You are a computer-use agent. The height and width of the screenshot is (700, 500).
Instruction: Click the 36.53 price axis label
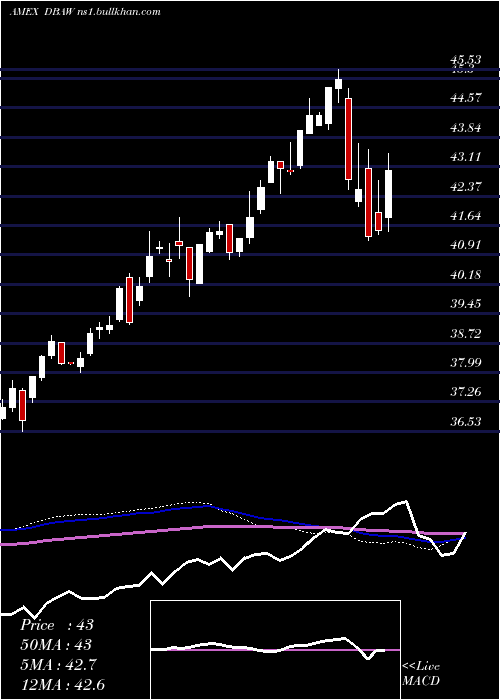pos(467,421)
